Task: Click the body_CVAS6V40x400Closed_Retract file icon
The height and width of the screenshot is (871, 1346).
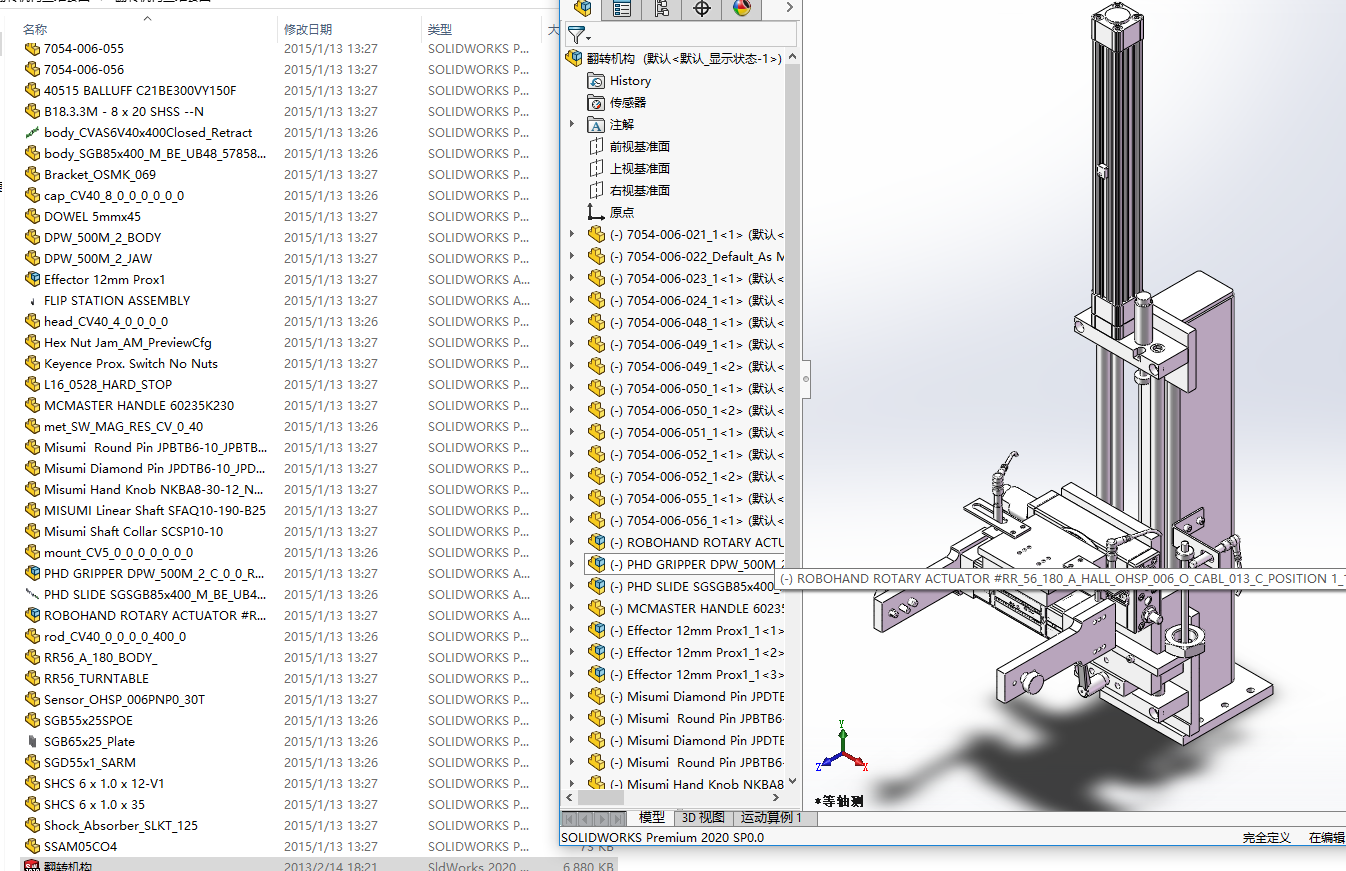Action: tap(32, 133)
